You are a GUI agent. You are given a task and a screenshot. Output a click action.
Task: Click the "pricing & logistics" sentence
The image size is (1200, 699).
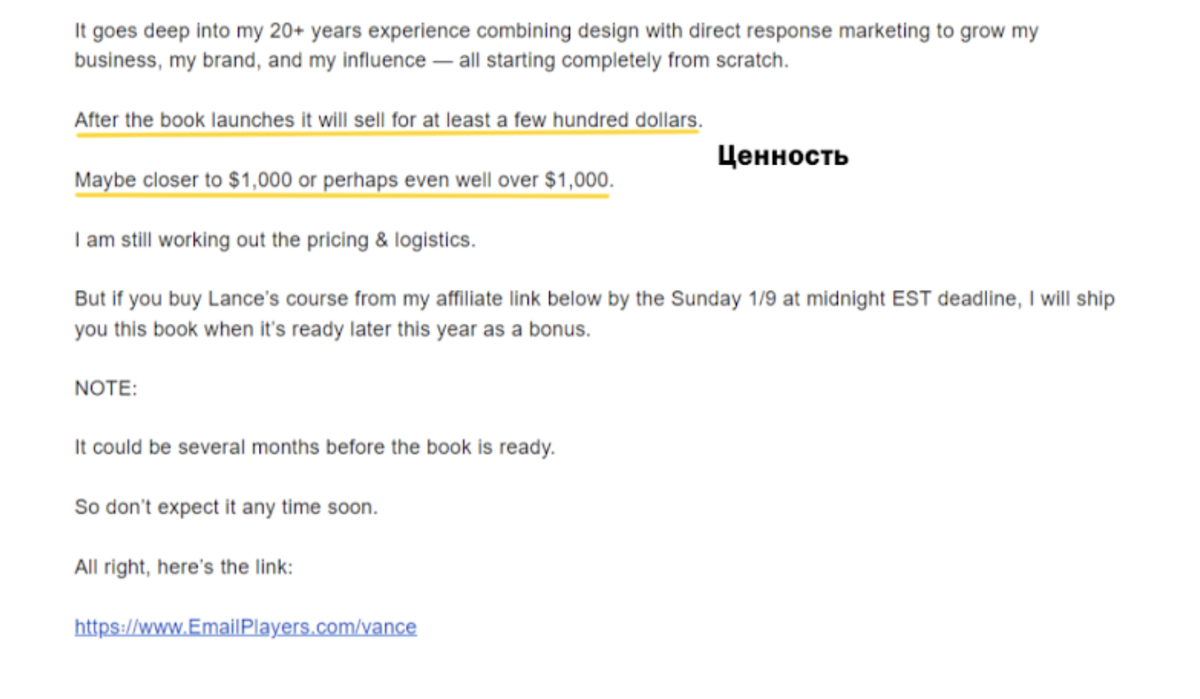275,240
